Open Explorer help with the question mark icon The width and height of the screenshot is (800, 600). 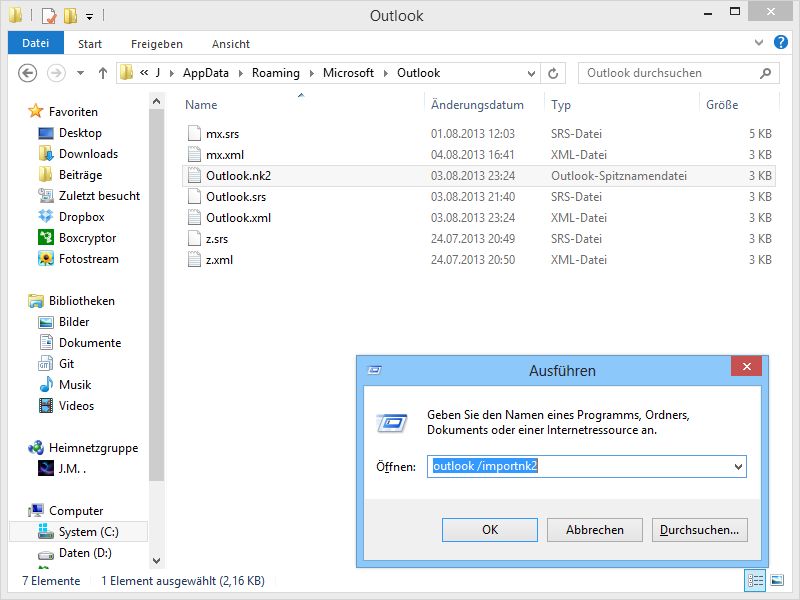(x=781, y=42)
